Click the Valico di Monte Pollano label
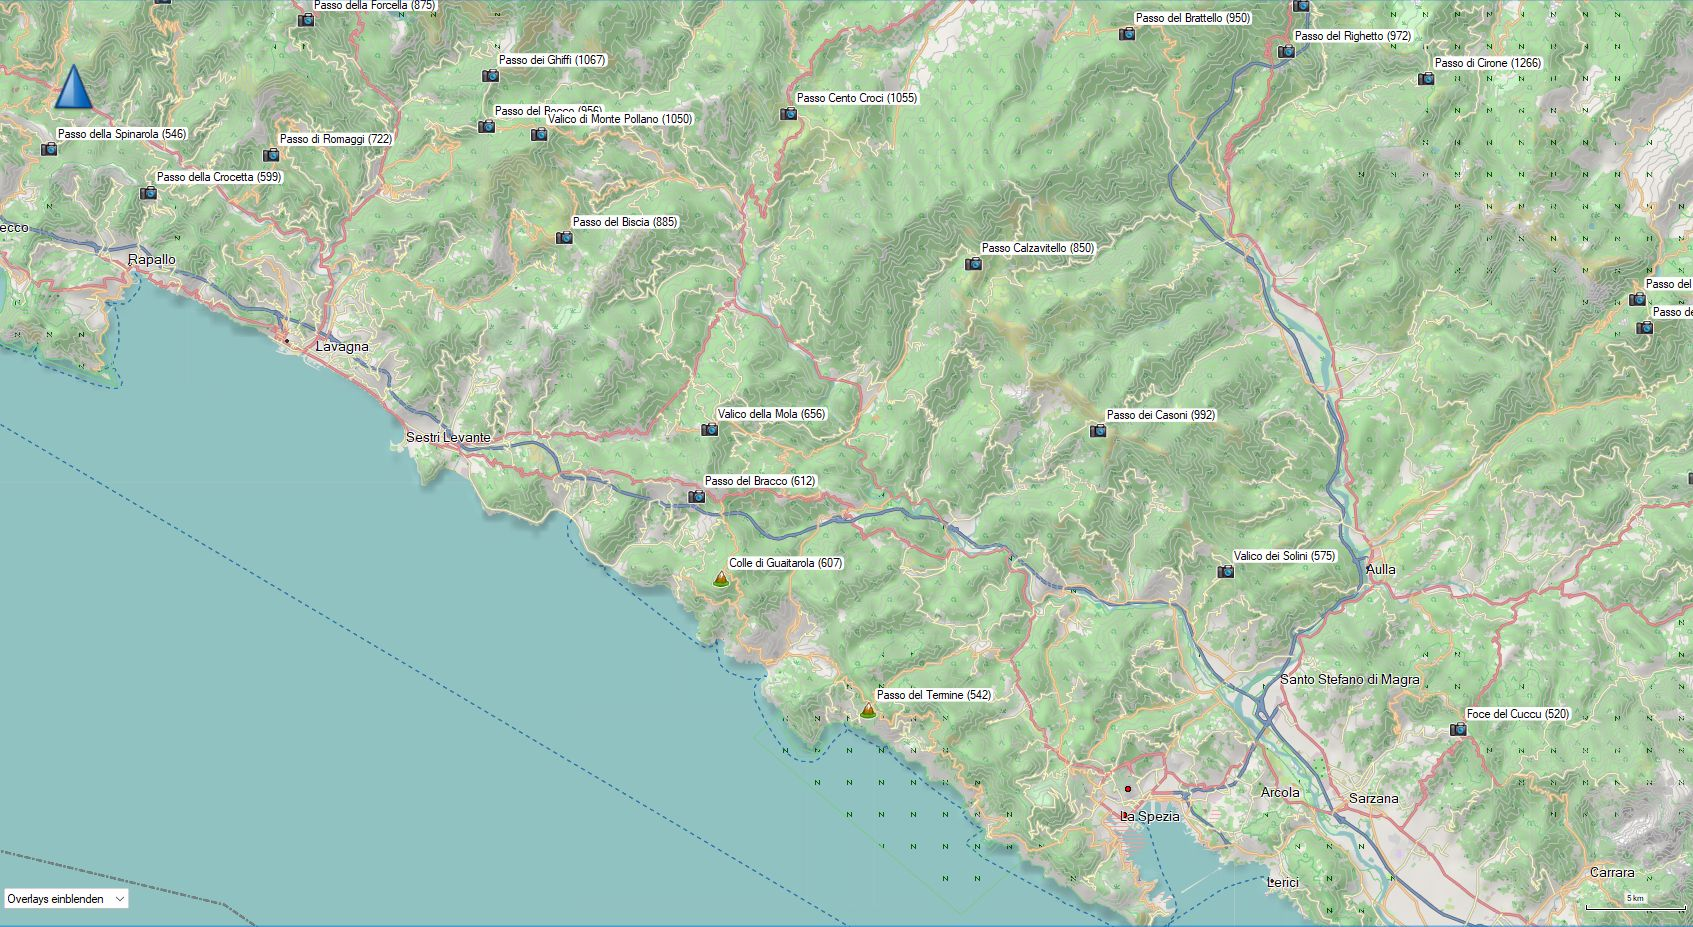Viewport: 1693px width, 927px height. click(x=620, y=119)
